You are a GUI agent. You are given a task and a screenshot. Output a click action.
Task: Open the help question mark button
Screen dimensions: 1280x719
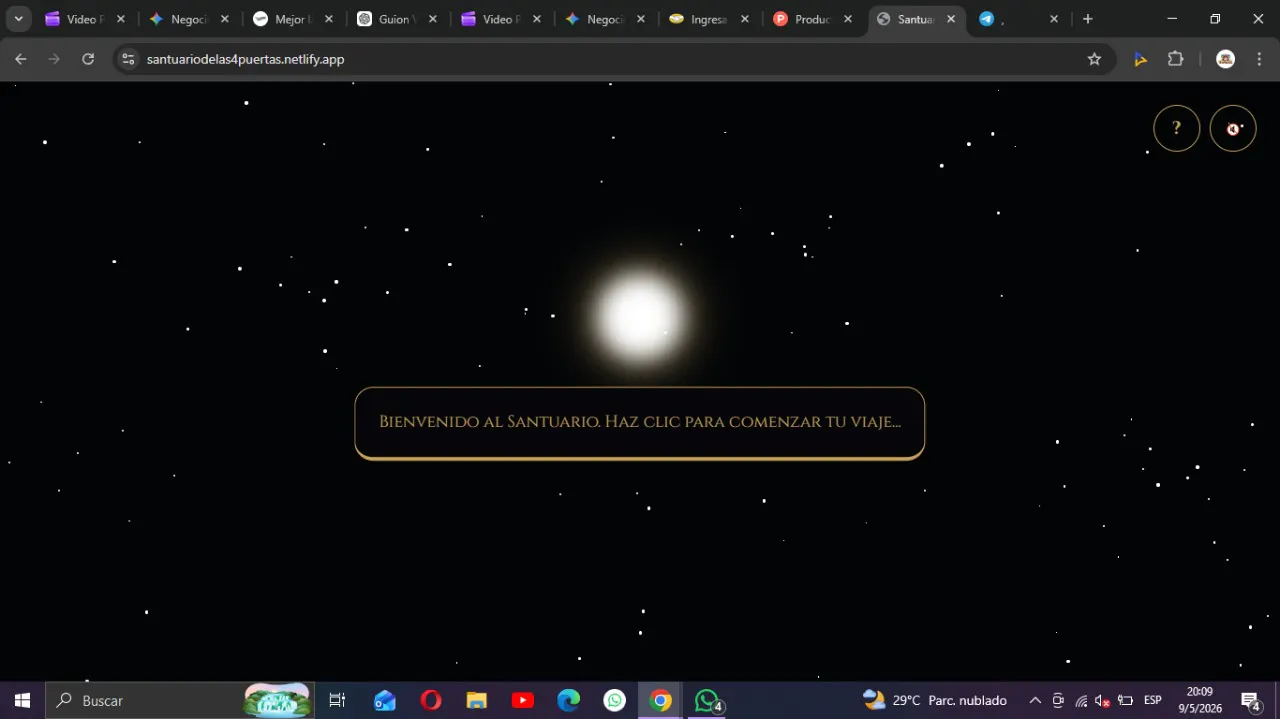coord(1177,128)
